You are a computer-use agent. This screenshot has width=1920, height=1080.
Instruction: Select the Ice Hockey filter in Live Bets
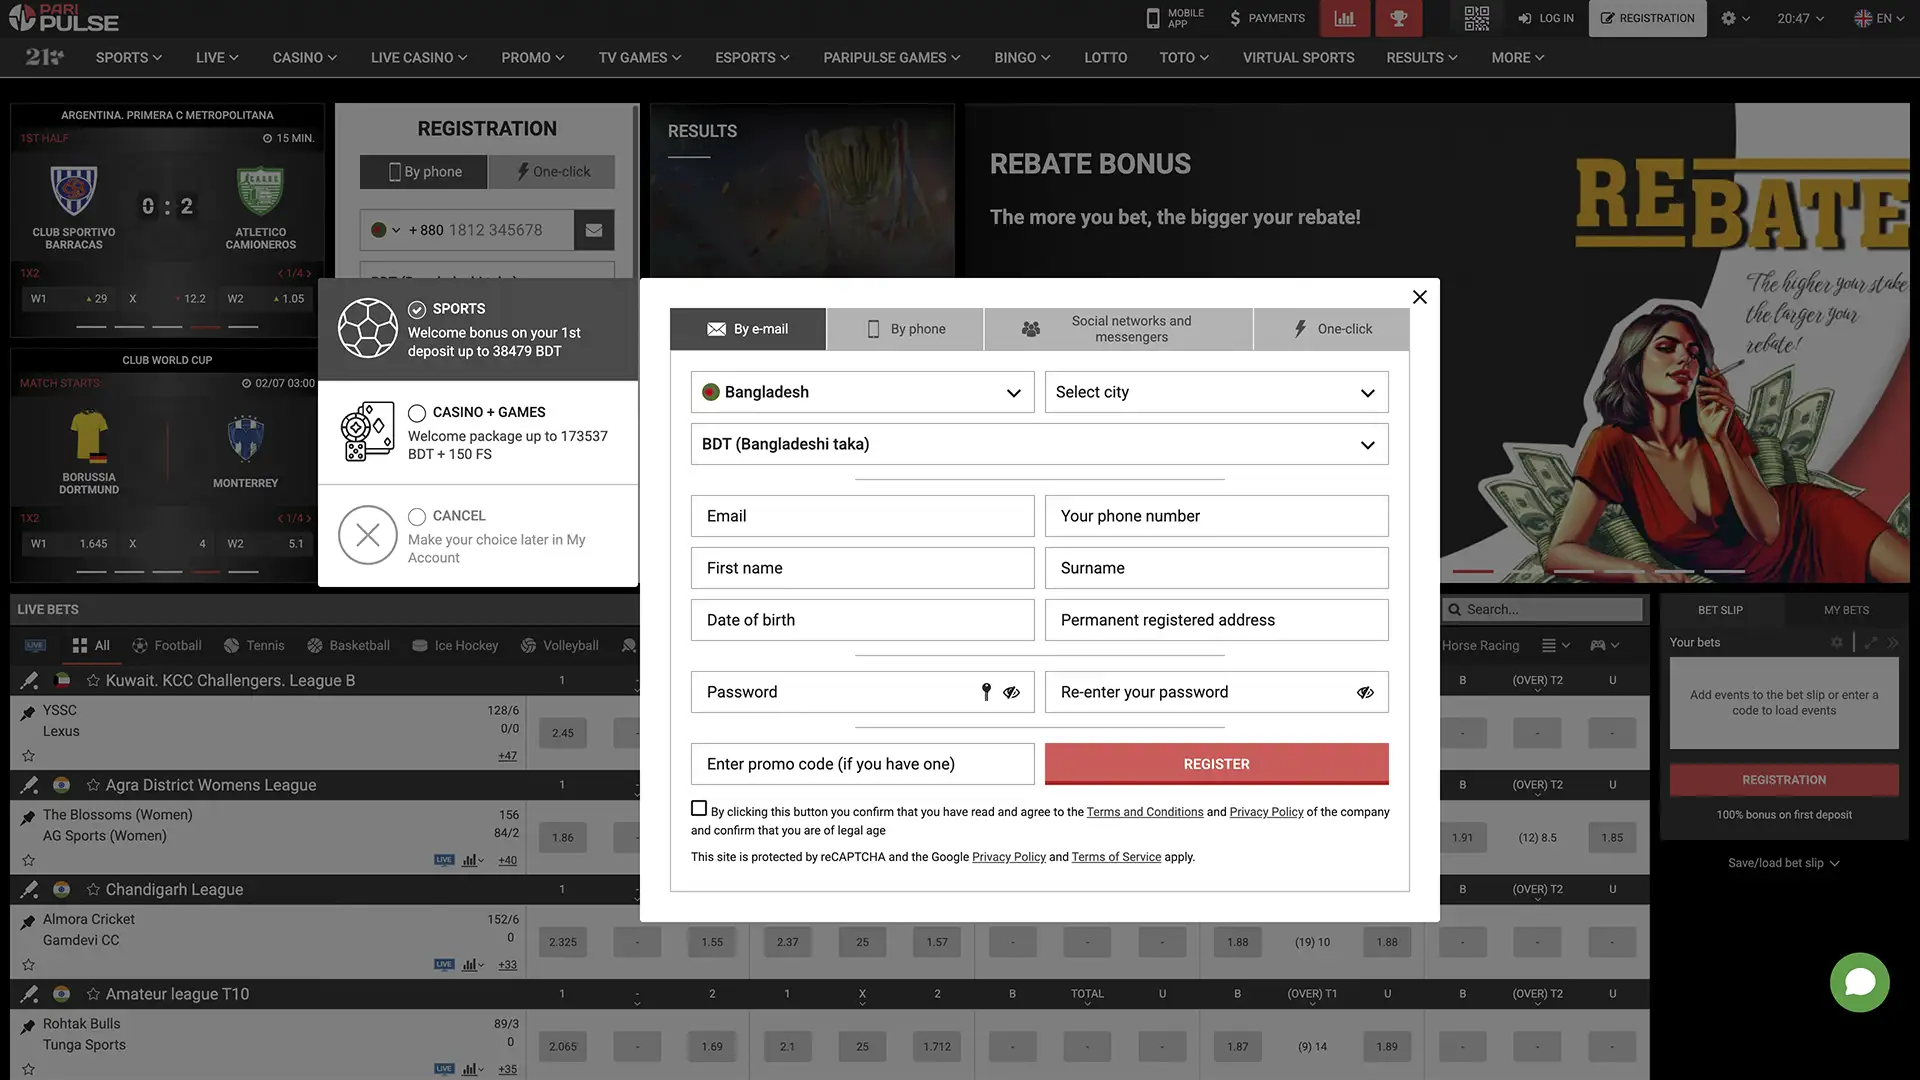coord(455,645)
